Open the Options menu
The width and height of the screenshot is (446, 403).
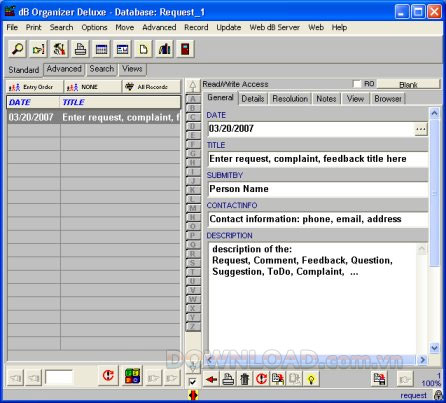point(94,27)
